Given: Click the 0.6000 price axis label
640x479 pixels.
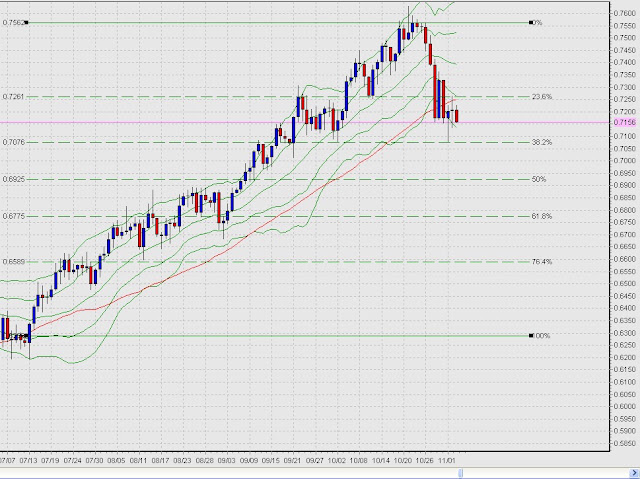Looking at the screenshot, I should click(624, 406).
